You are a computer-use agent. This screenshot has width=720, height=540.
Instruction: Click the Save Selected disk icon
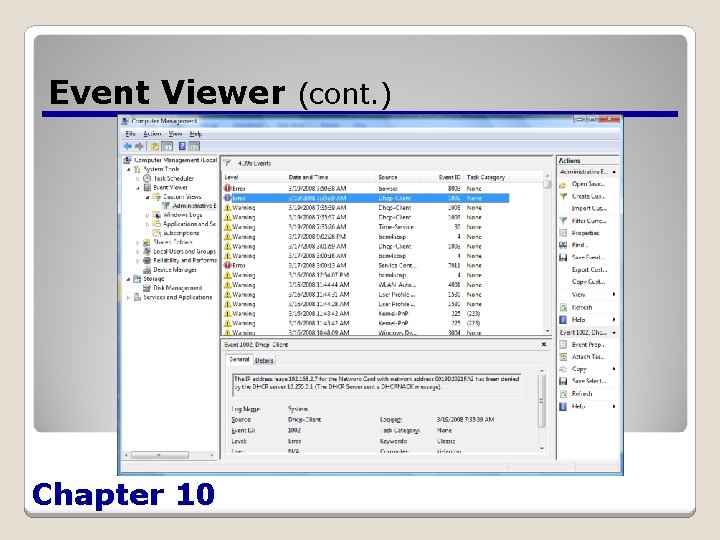pyautogui.click(x=563, y=381)
